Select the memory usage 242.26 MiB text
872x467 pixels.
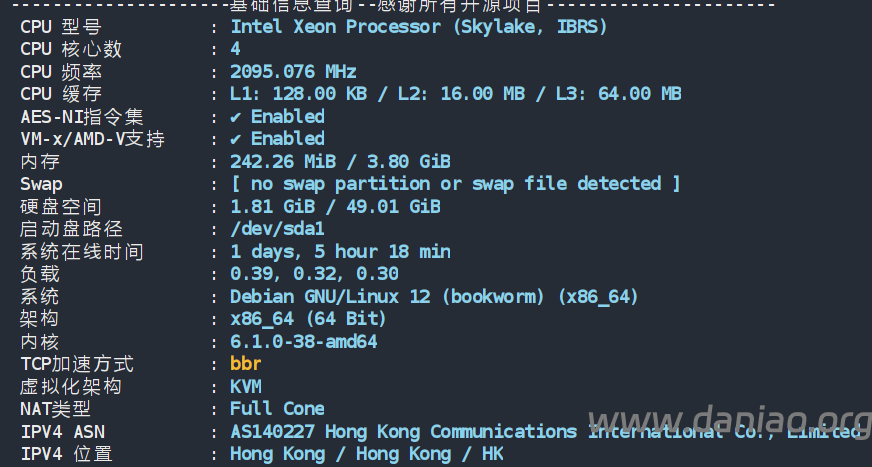click(x=283, y=162)
